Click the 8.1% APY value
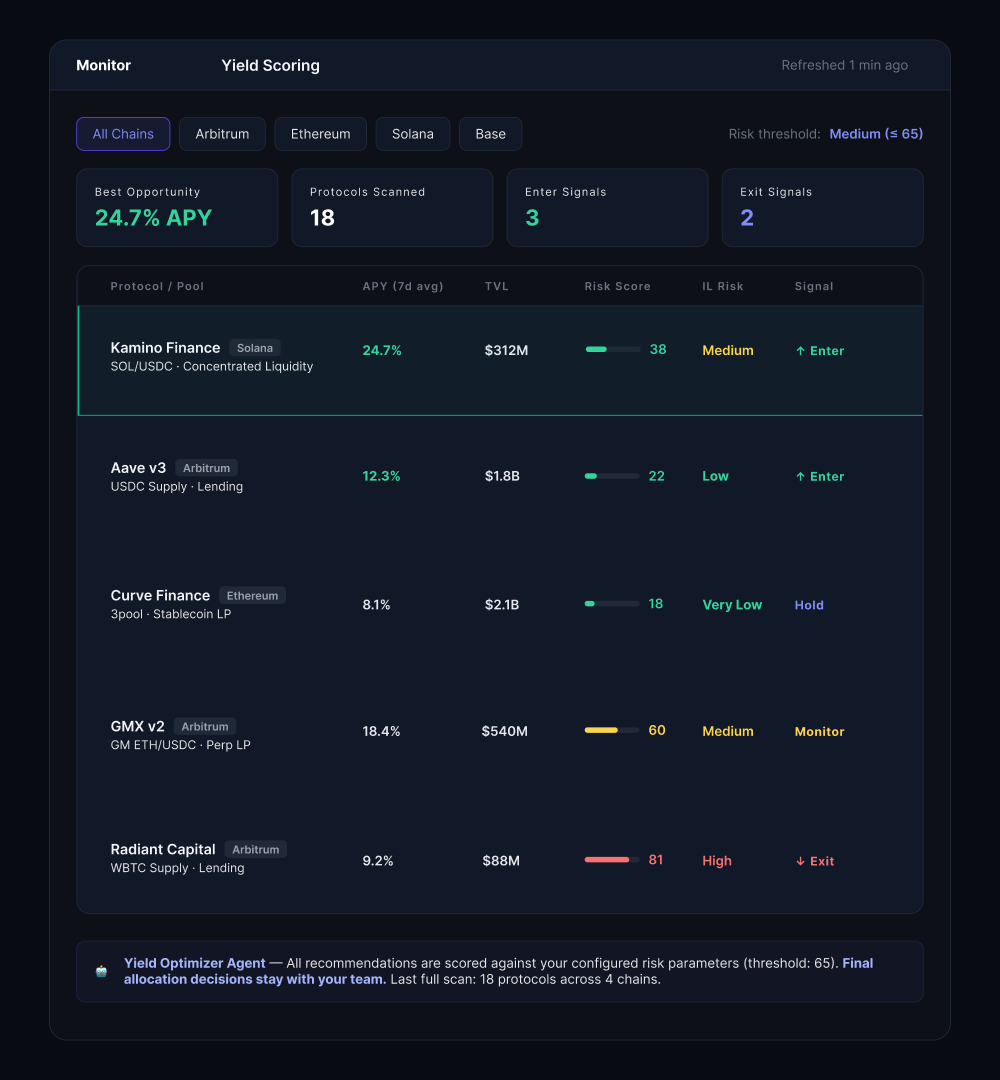 click(x=376, y=605)
